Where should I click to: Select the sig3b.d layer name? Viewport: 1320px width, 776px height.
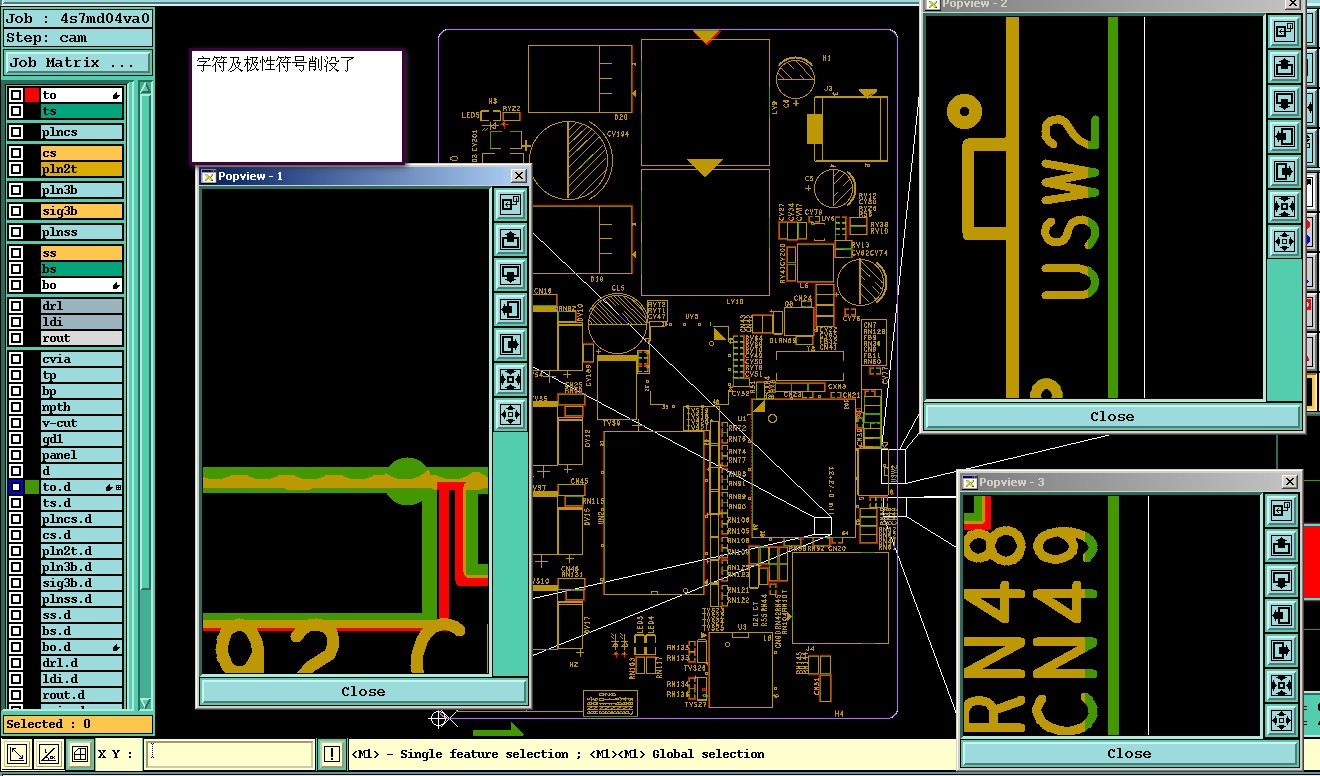coord(82,583)
